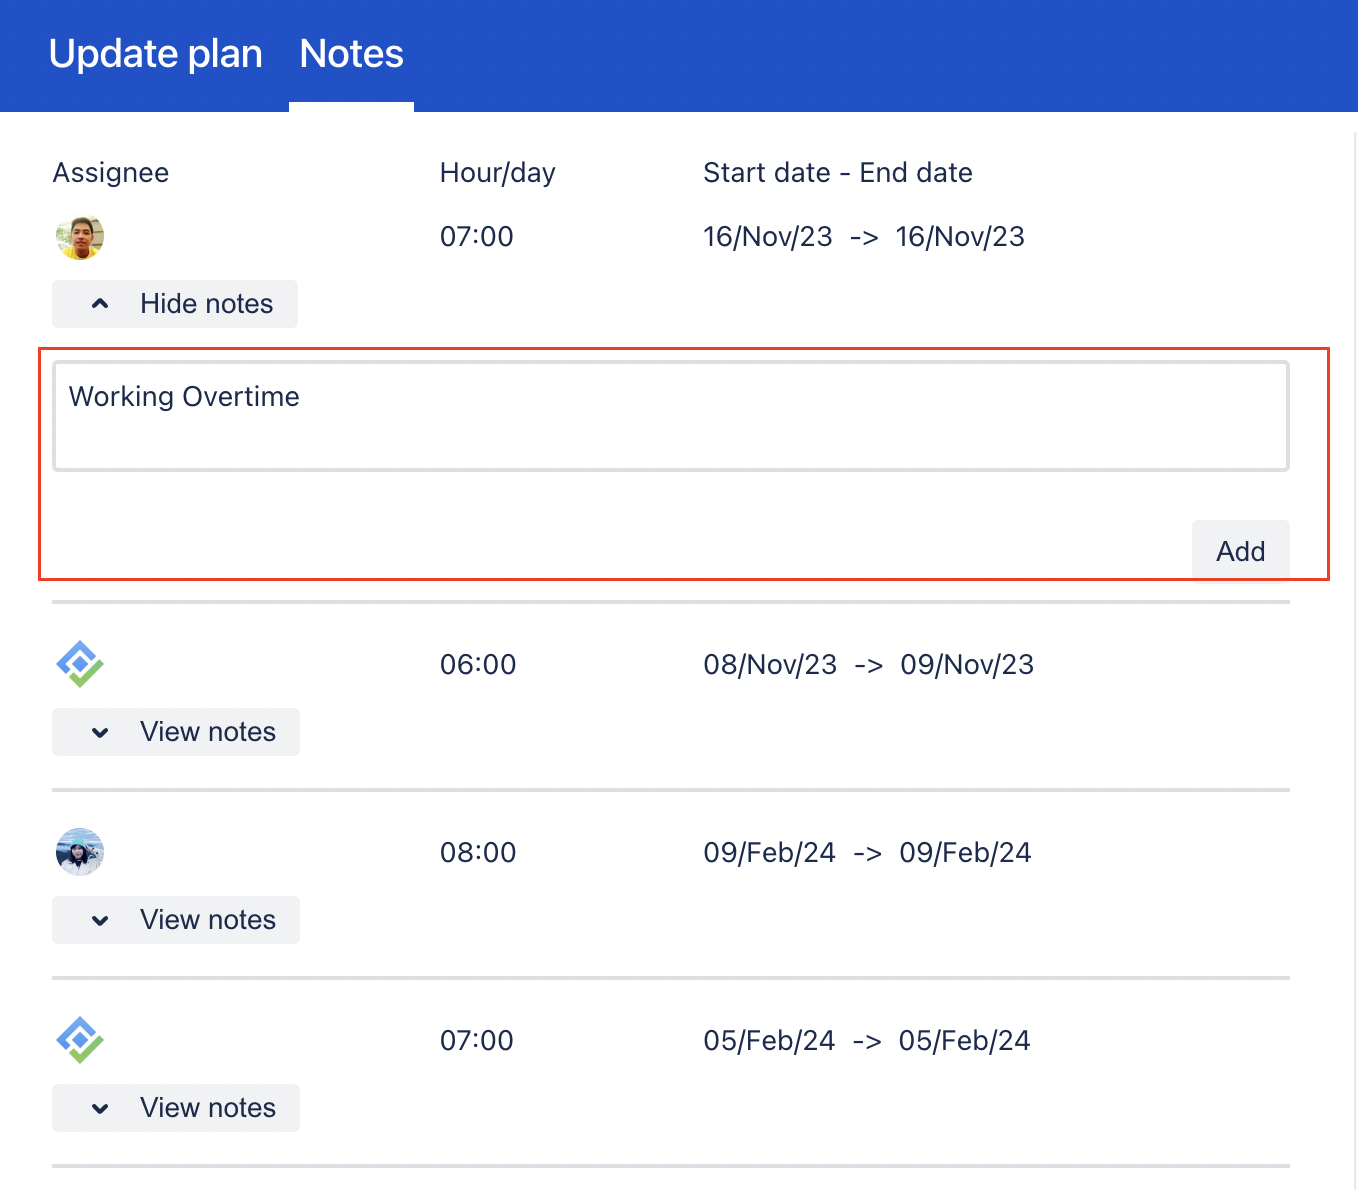Click the diamond logo avatar for 05/Feb/24 plan
The height and width of the screenshot is (1190, 1358).
pyautogui.click(x=80, y=1040)
